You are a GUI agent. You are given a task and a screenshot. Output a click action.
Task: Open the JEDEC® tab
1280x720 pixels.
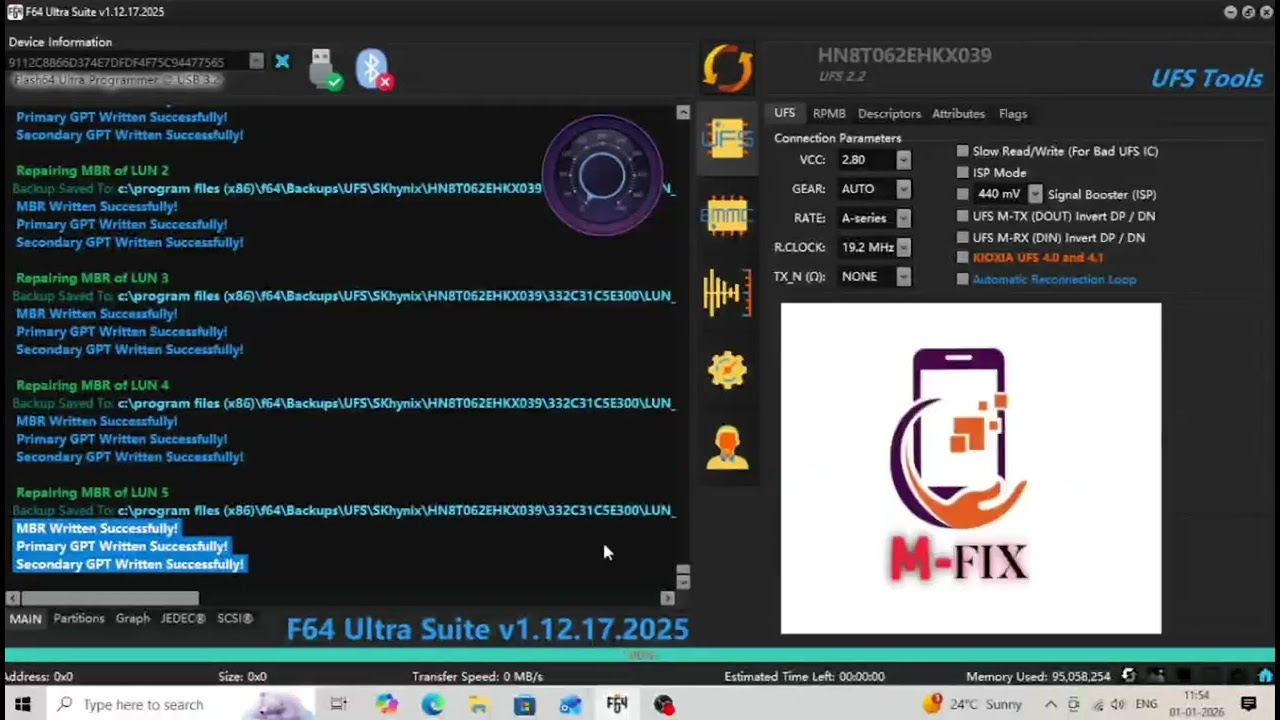click(183, 619)
